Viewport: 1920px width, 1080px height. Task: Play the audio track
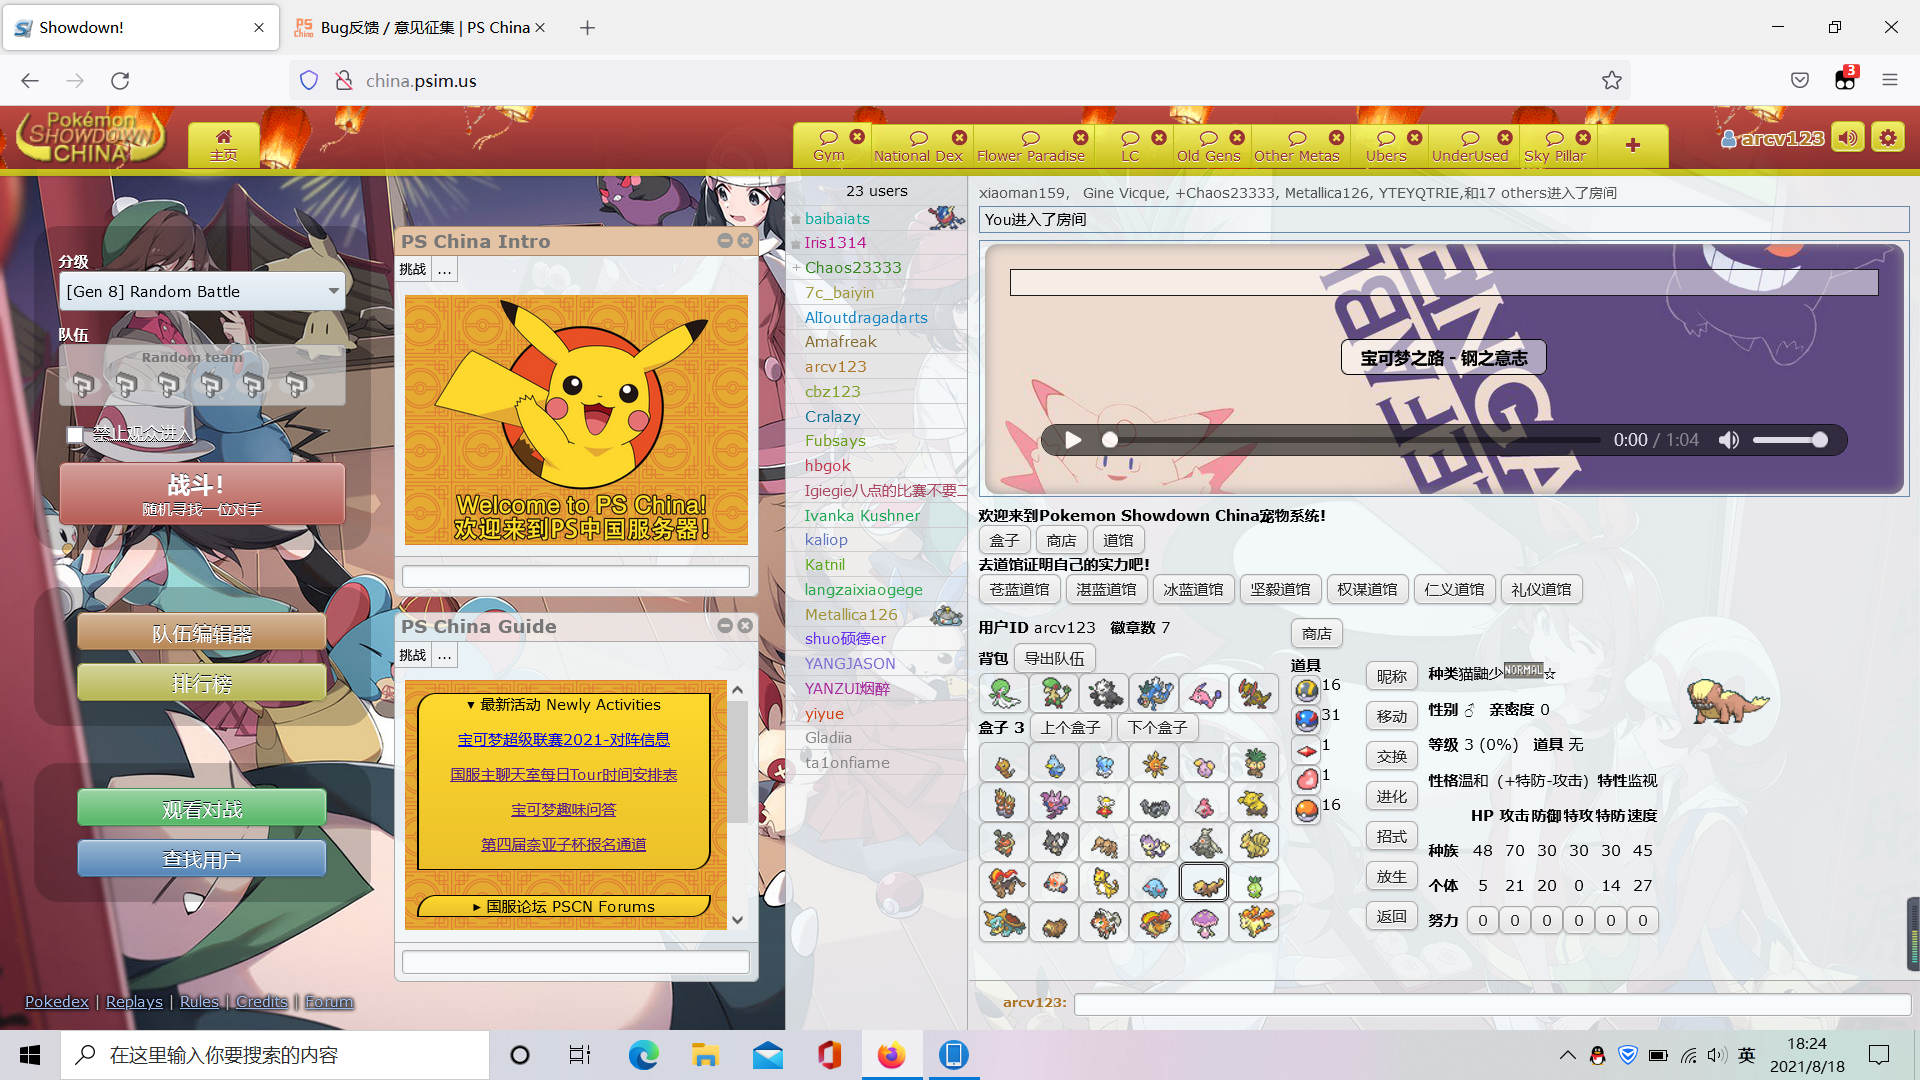(x=1073, y=440)
